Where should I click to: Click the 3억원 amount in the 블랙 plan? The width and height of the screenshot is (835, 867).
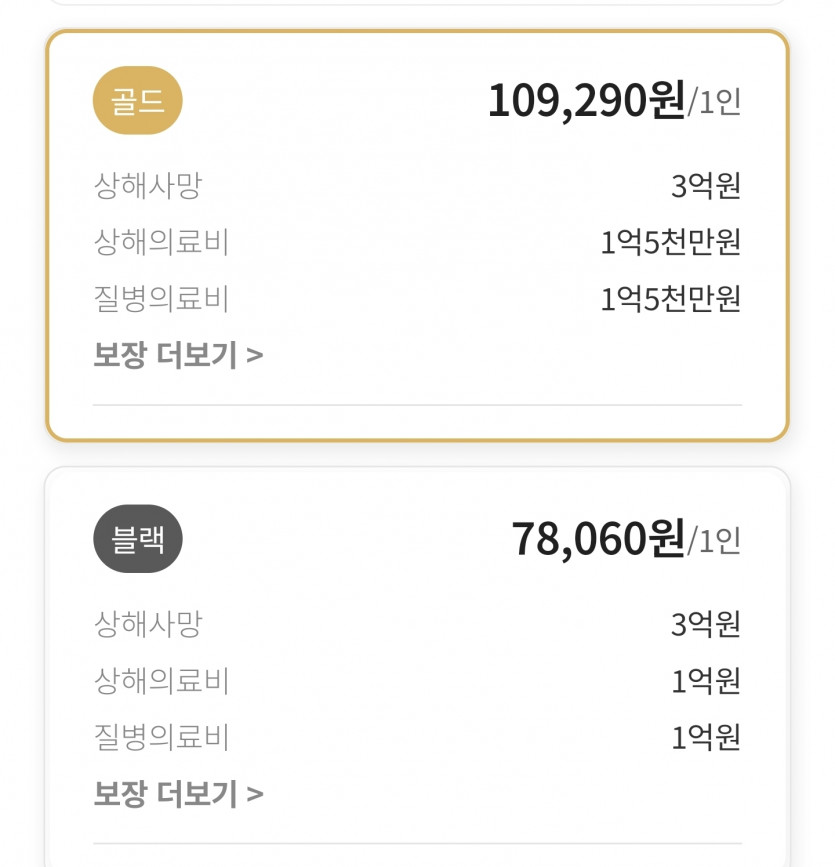coord(706,624)
